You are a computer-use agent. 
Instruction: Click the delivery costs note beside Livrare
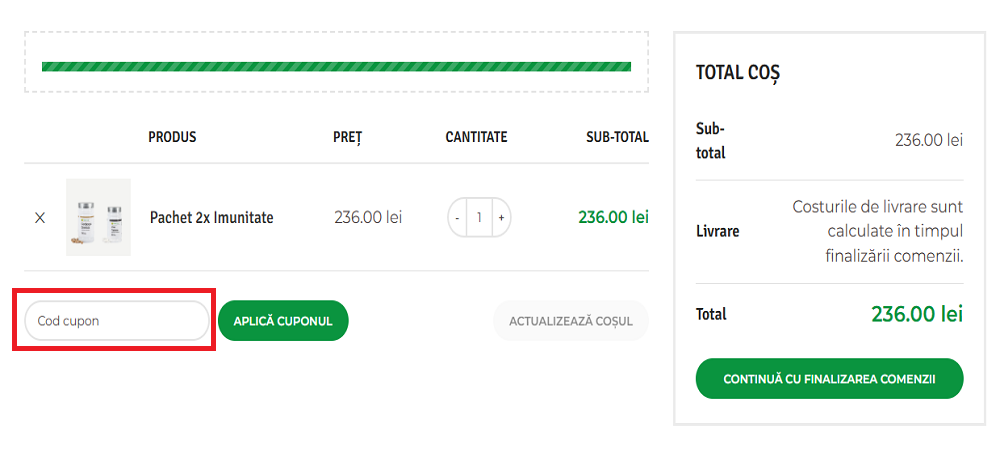(877, 231)
